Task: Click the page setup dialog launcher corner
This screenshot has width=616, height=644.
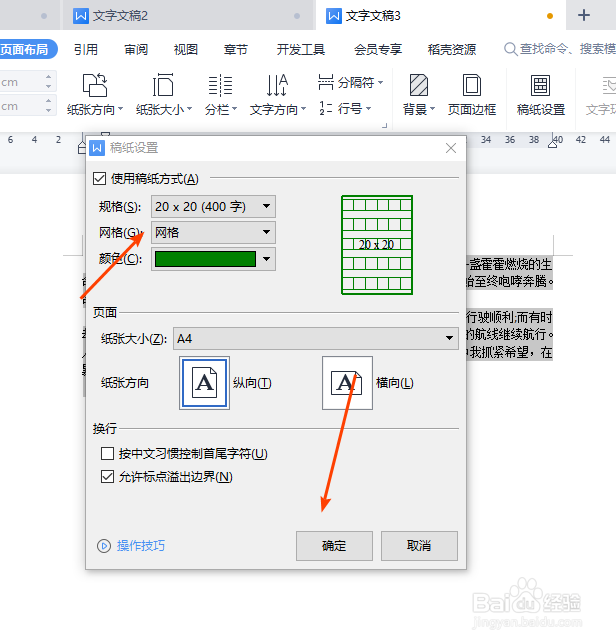Action: pyautogui.click(x=385, y=126)
